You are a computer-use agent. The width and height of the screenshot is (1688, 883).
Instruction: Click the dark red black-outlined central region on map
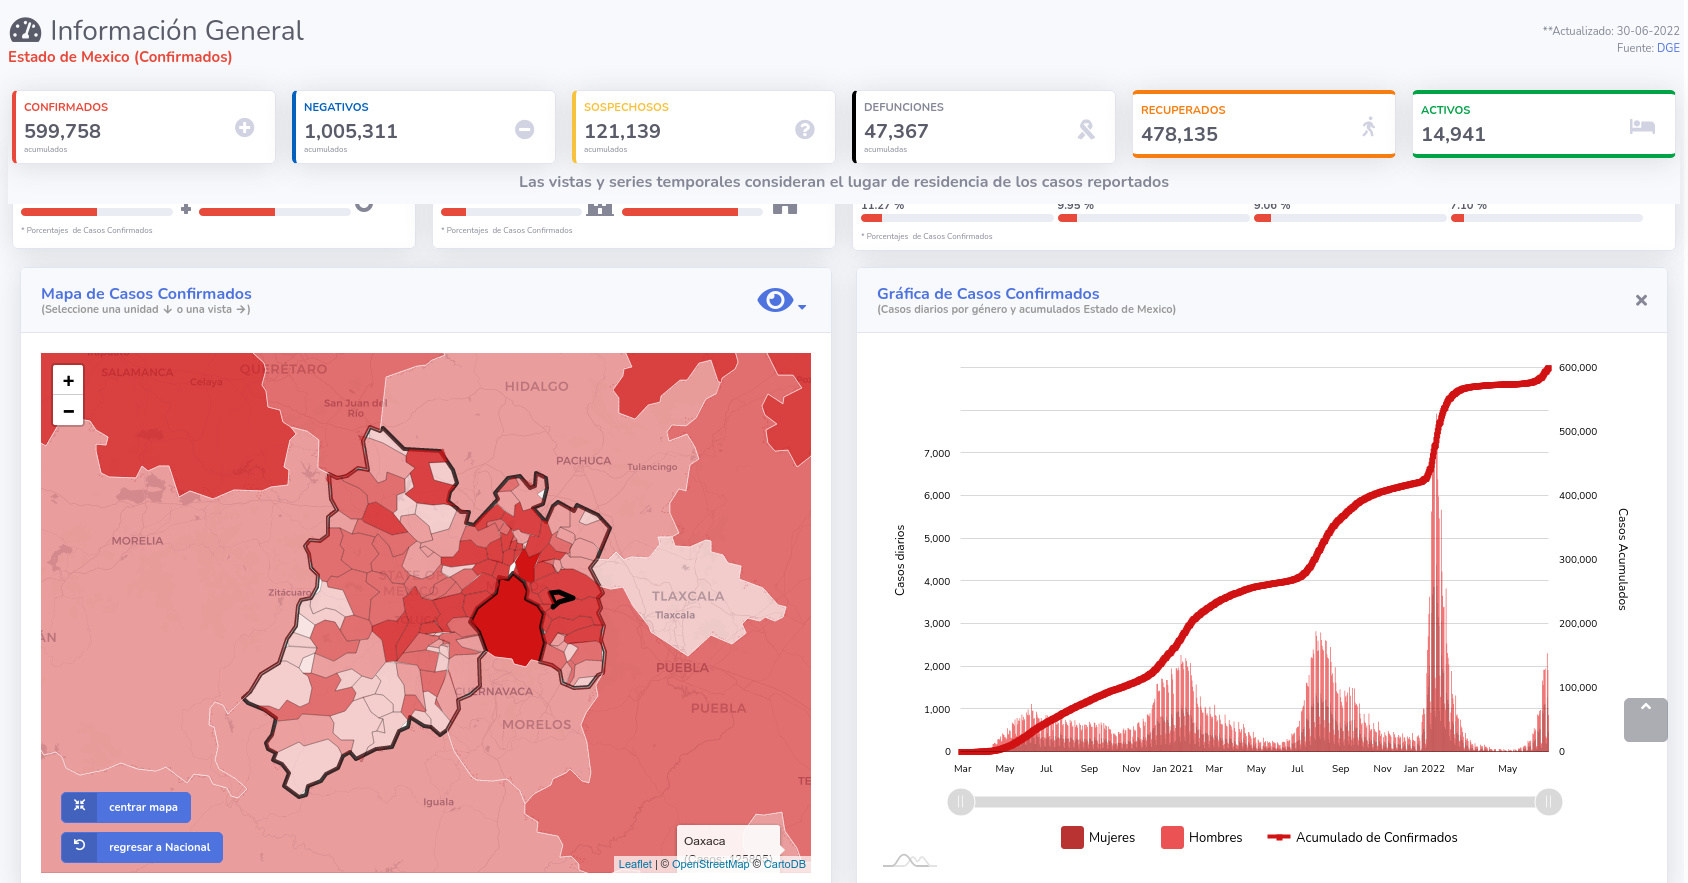(508, 620)
